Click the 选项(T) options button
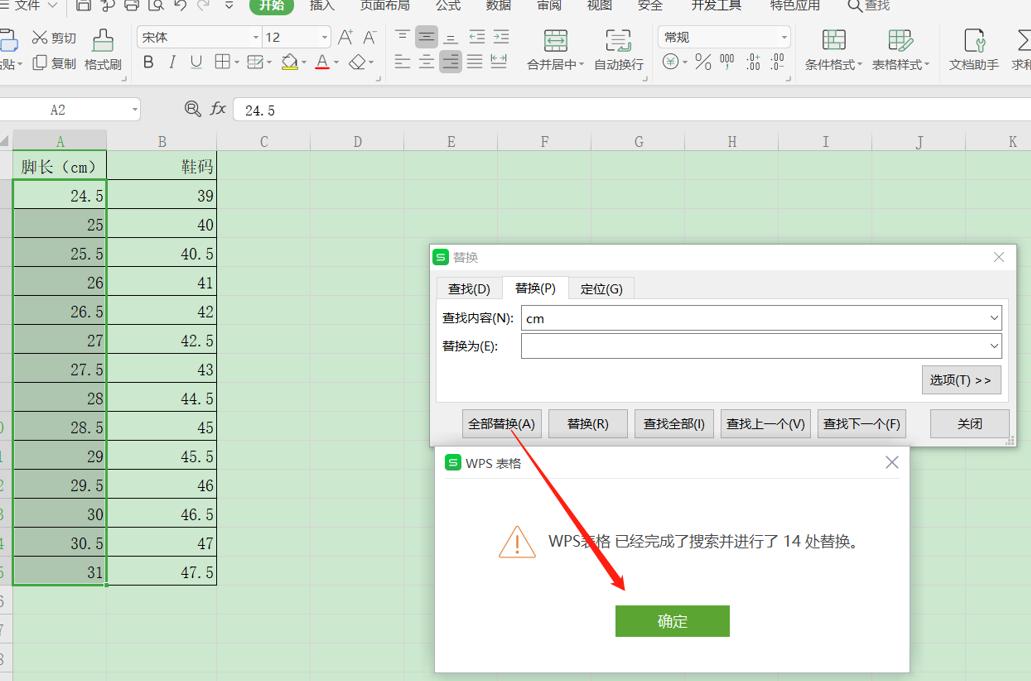This screenshot has height=681, width=1031. 961,380
